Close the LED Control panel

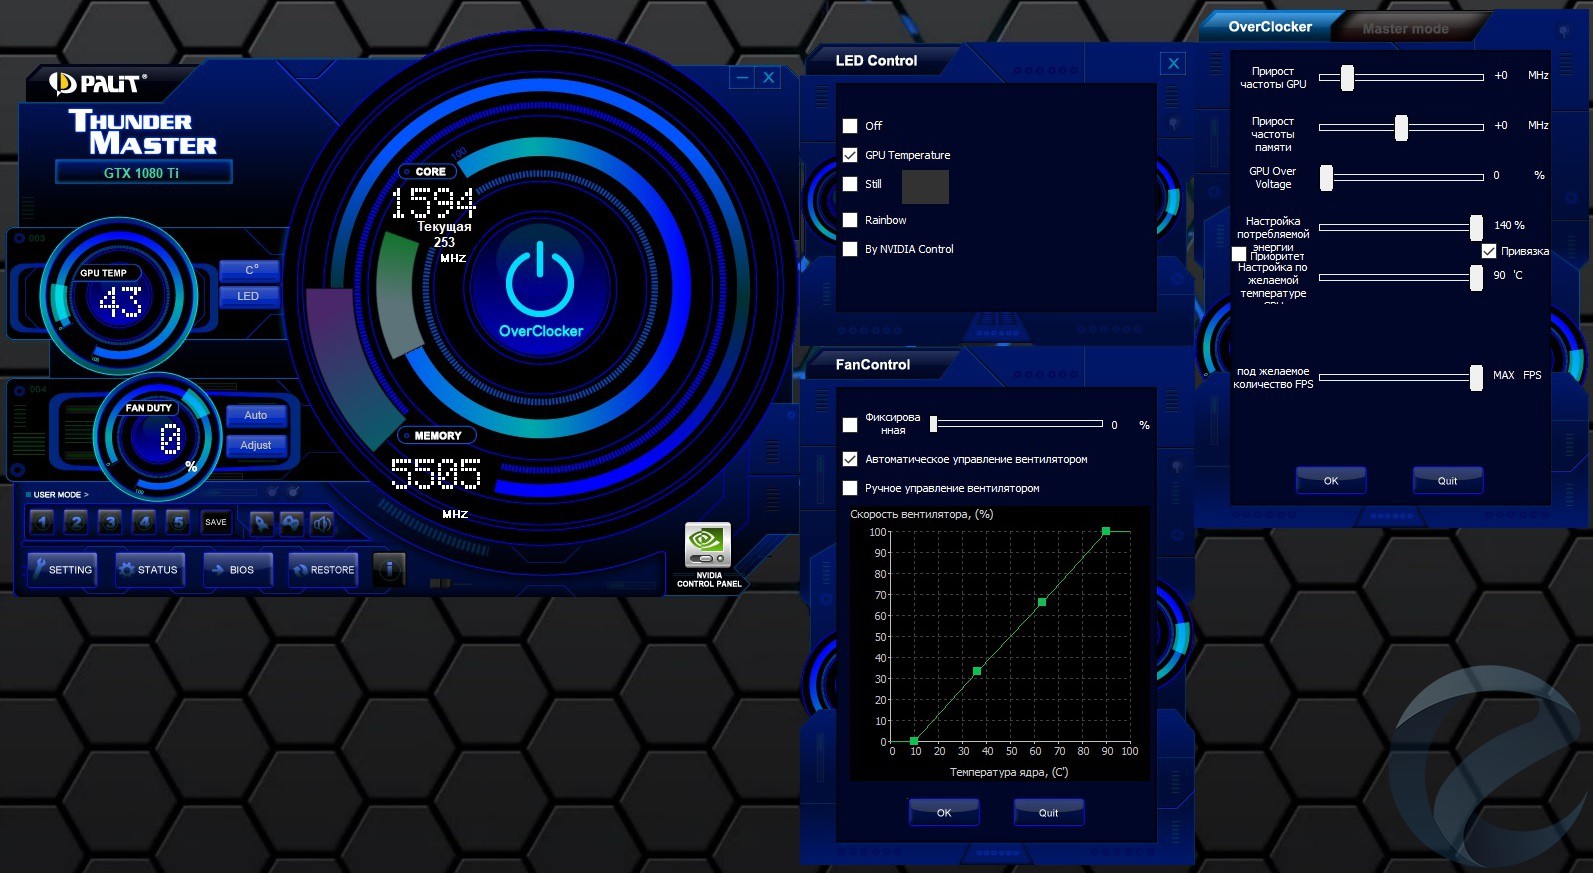coord(1173,63)
